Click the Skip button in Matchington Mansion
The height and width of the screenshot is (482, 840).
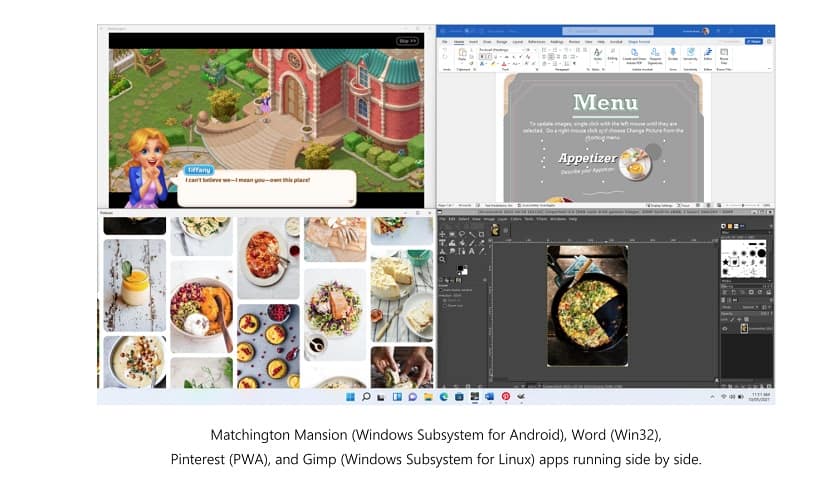point(407,41)
